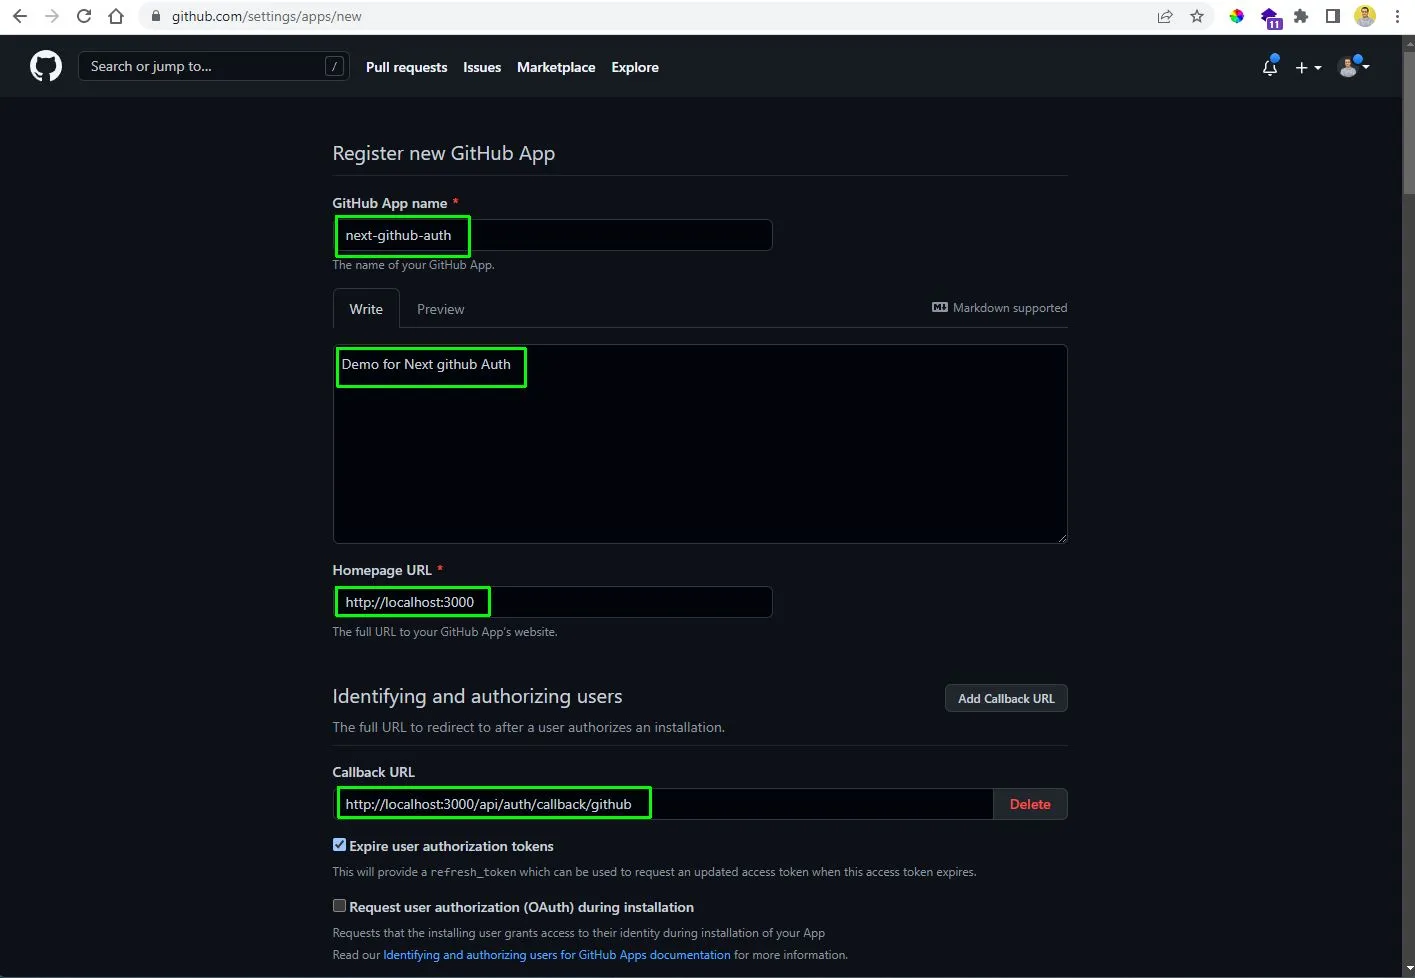Click the browser address bar URL

click(267, 16)
